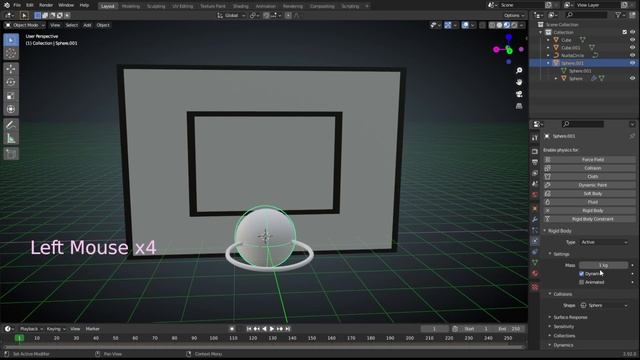Screen dimensions: 640x360
Task: Toggle the camera view icon
Action: click(x=519, y=94)
